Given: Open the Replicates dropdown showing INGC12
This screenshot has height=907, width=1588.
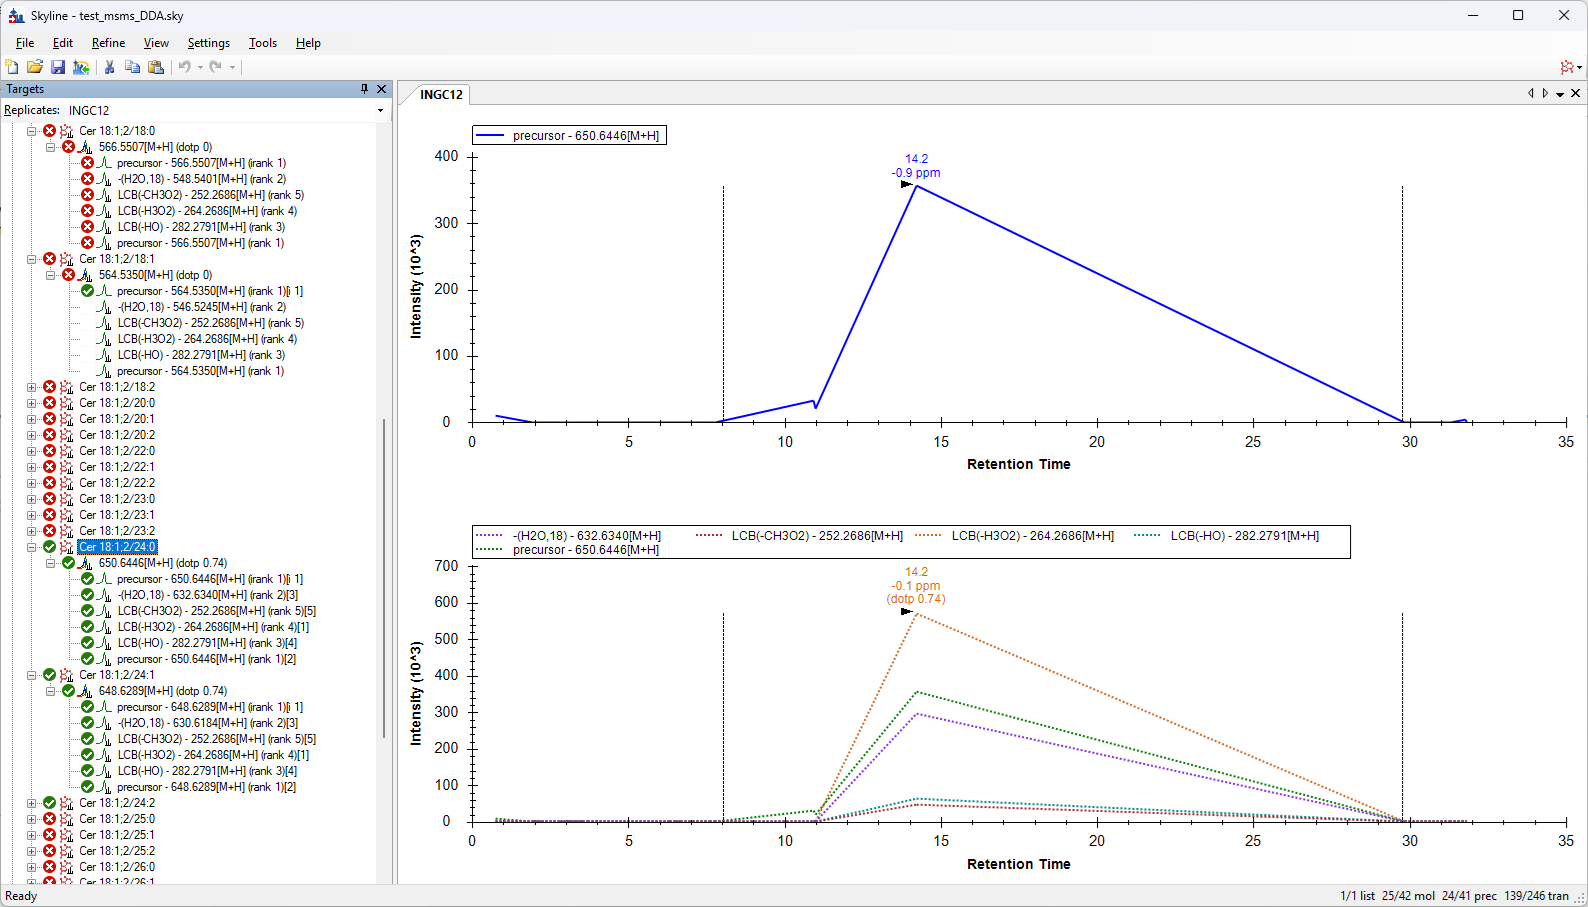Looking at the screenshot, I should (380, 110).
